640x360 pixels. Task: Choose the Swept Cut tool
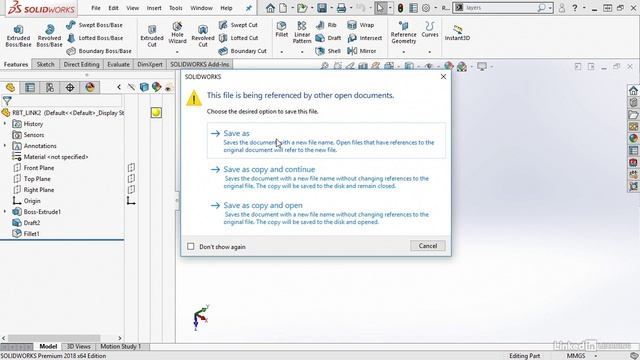pos(238,25)
